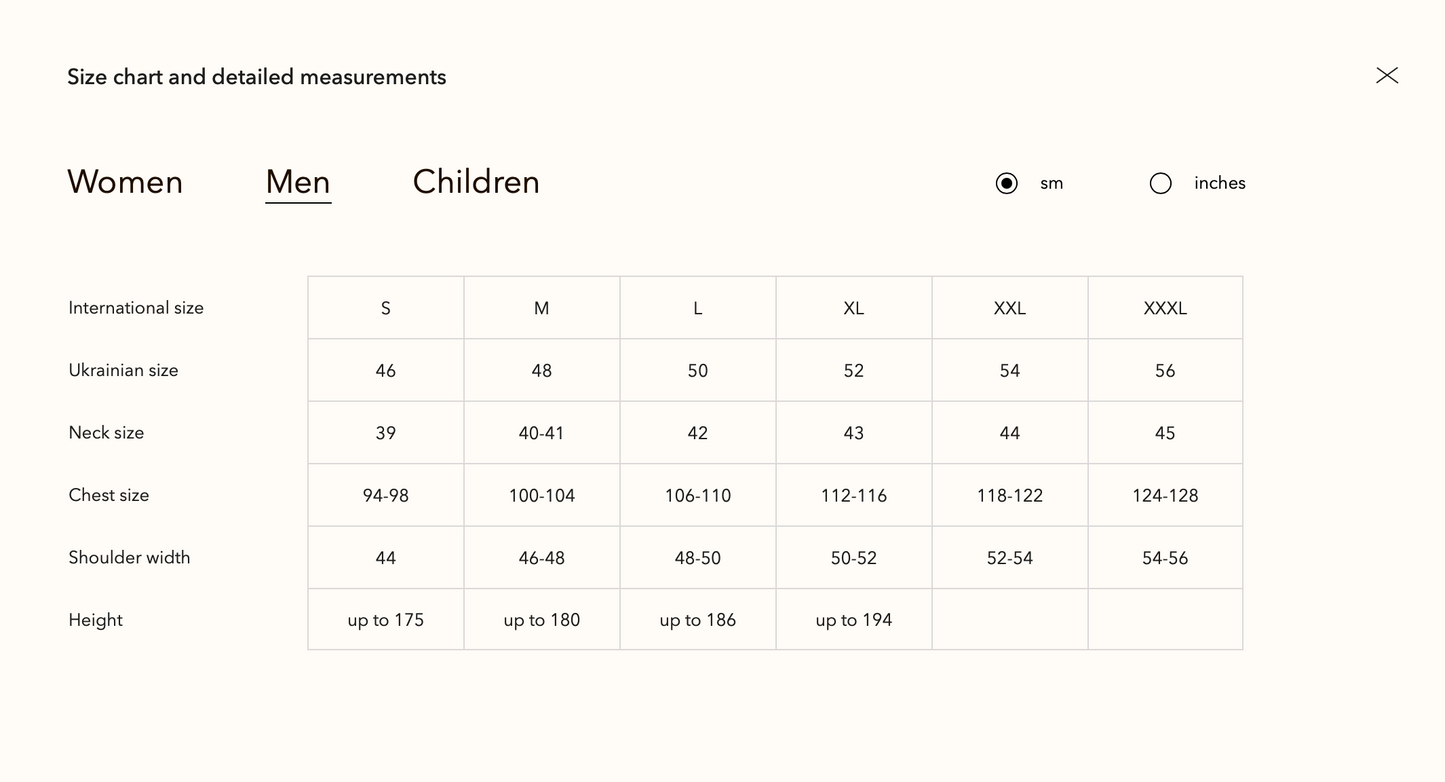Image resolution: width=1445 pixels, height=782 pixels.
Task: Close the size chart dialog
Action: pos(1386,76)
